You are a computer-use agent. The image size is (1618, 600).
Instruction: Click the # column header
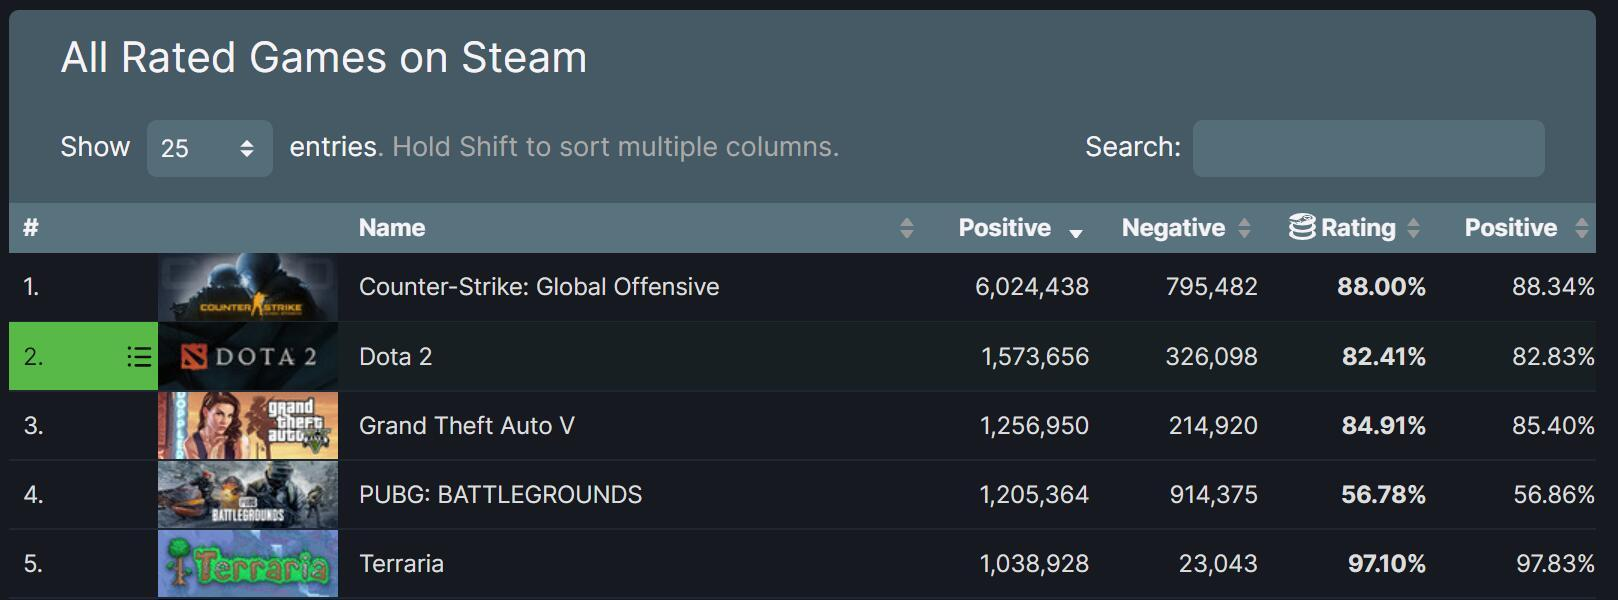tap(31, 228)
